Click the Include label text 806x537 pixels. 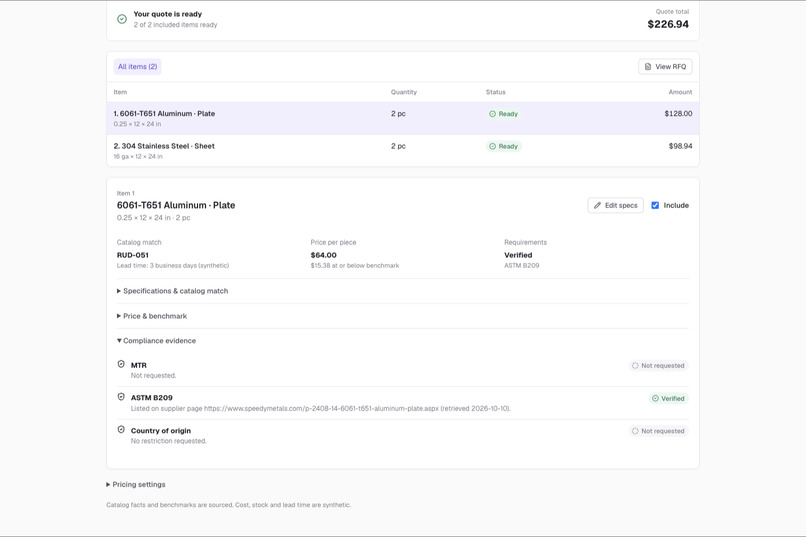point(676,206)
